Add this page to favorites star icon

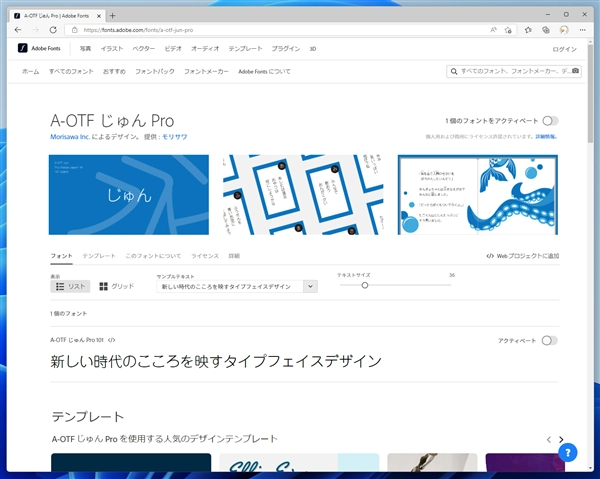[508, 30]
